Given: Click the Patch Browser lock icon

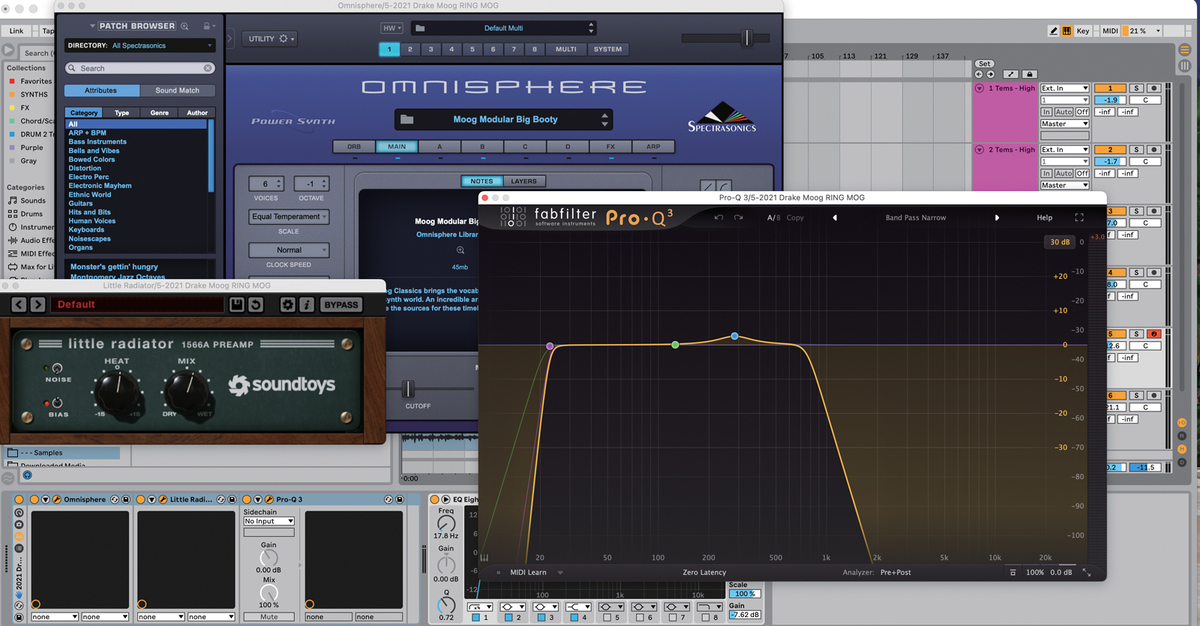Looking at the screenshot, I should tap(207, 26).
